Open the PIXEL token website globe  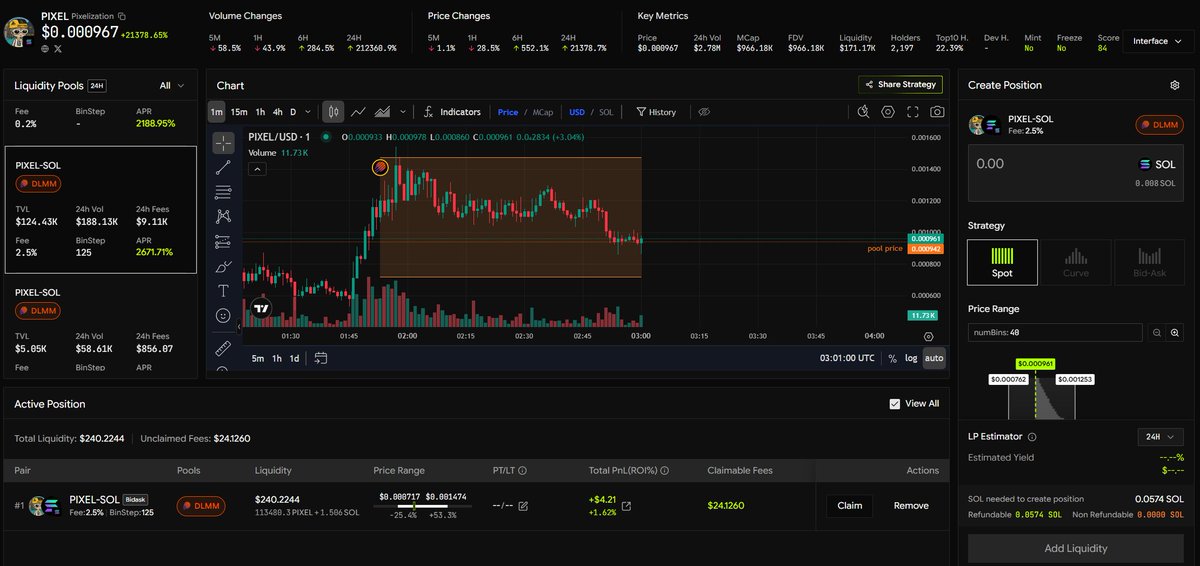(45, 48)
